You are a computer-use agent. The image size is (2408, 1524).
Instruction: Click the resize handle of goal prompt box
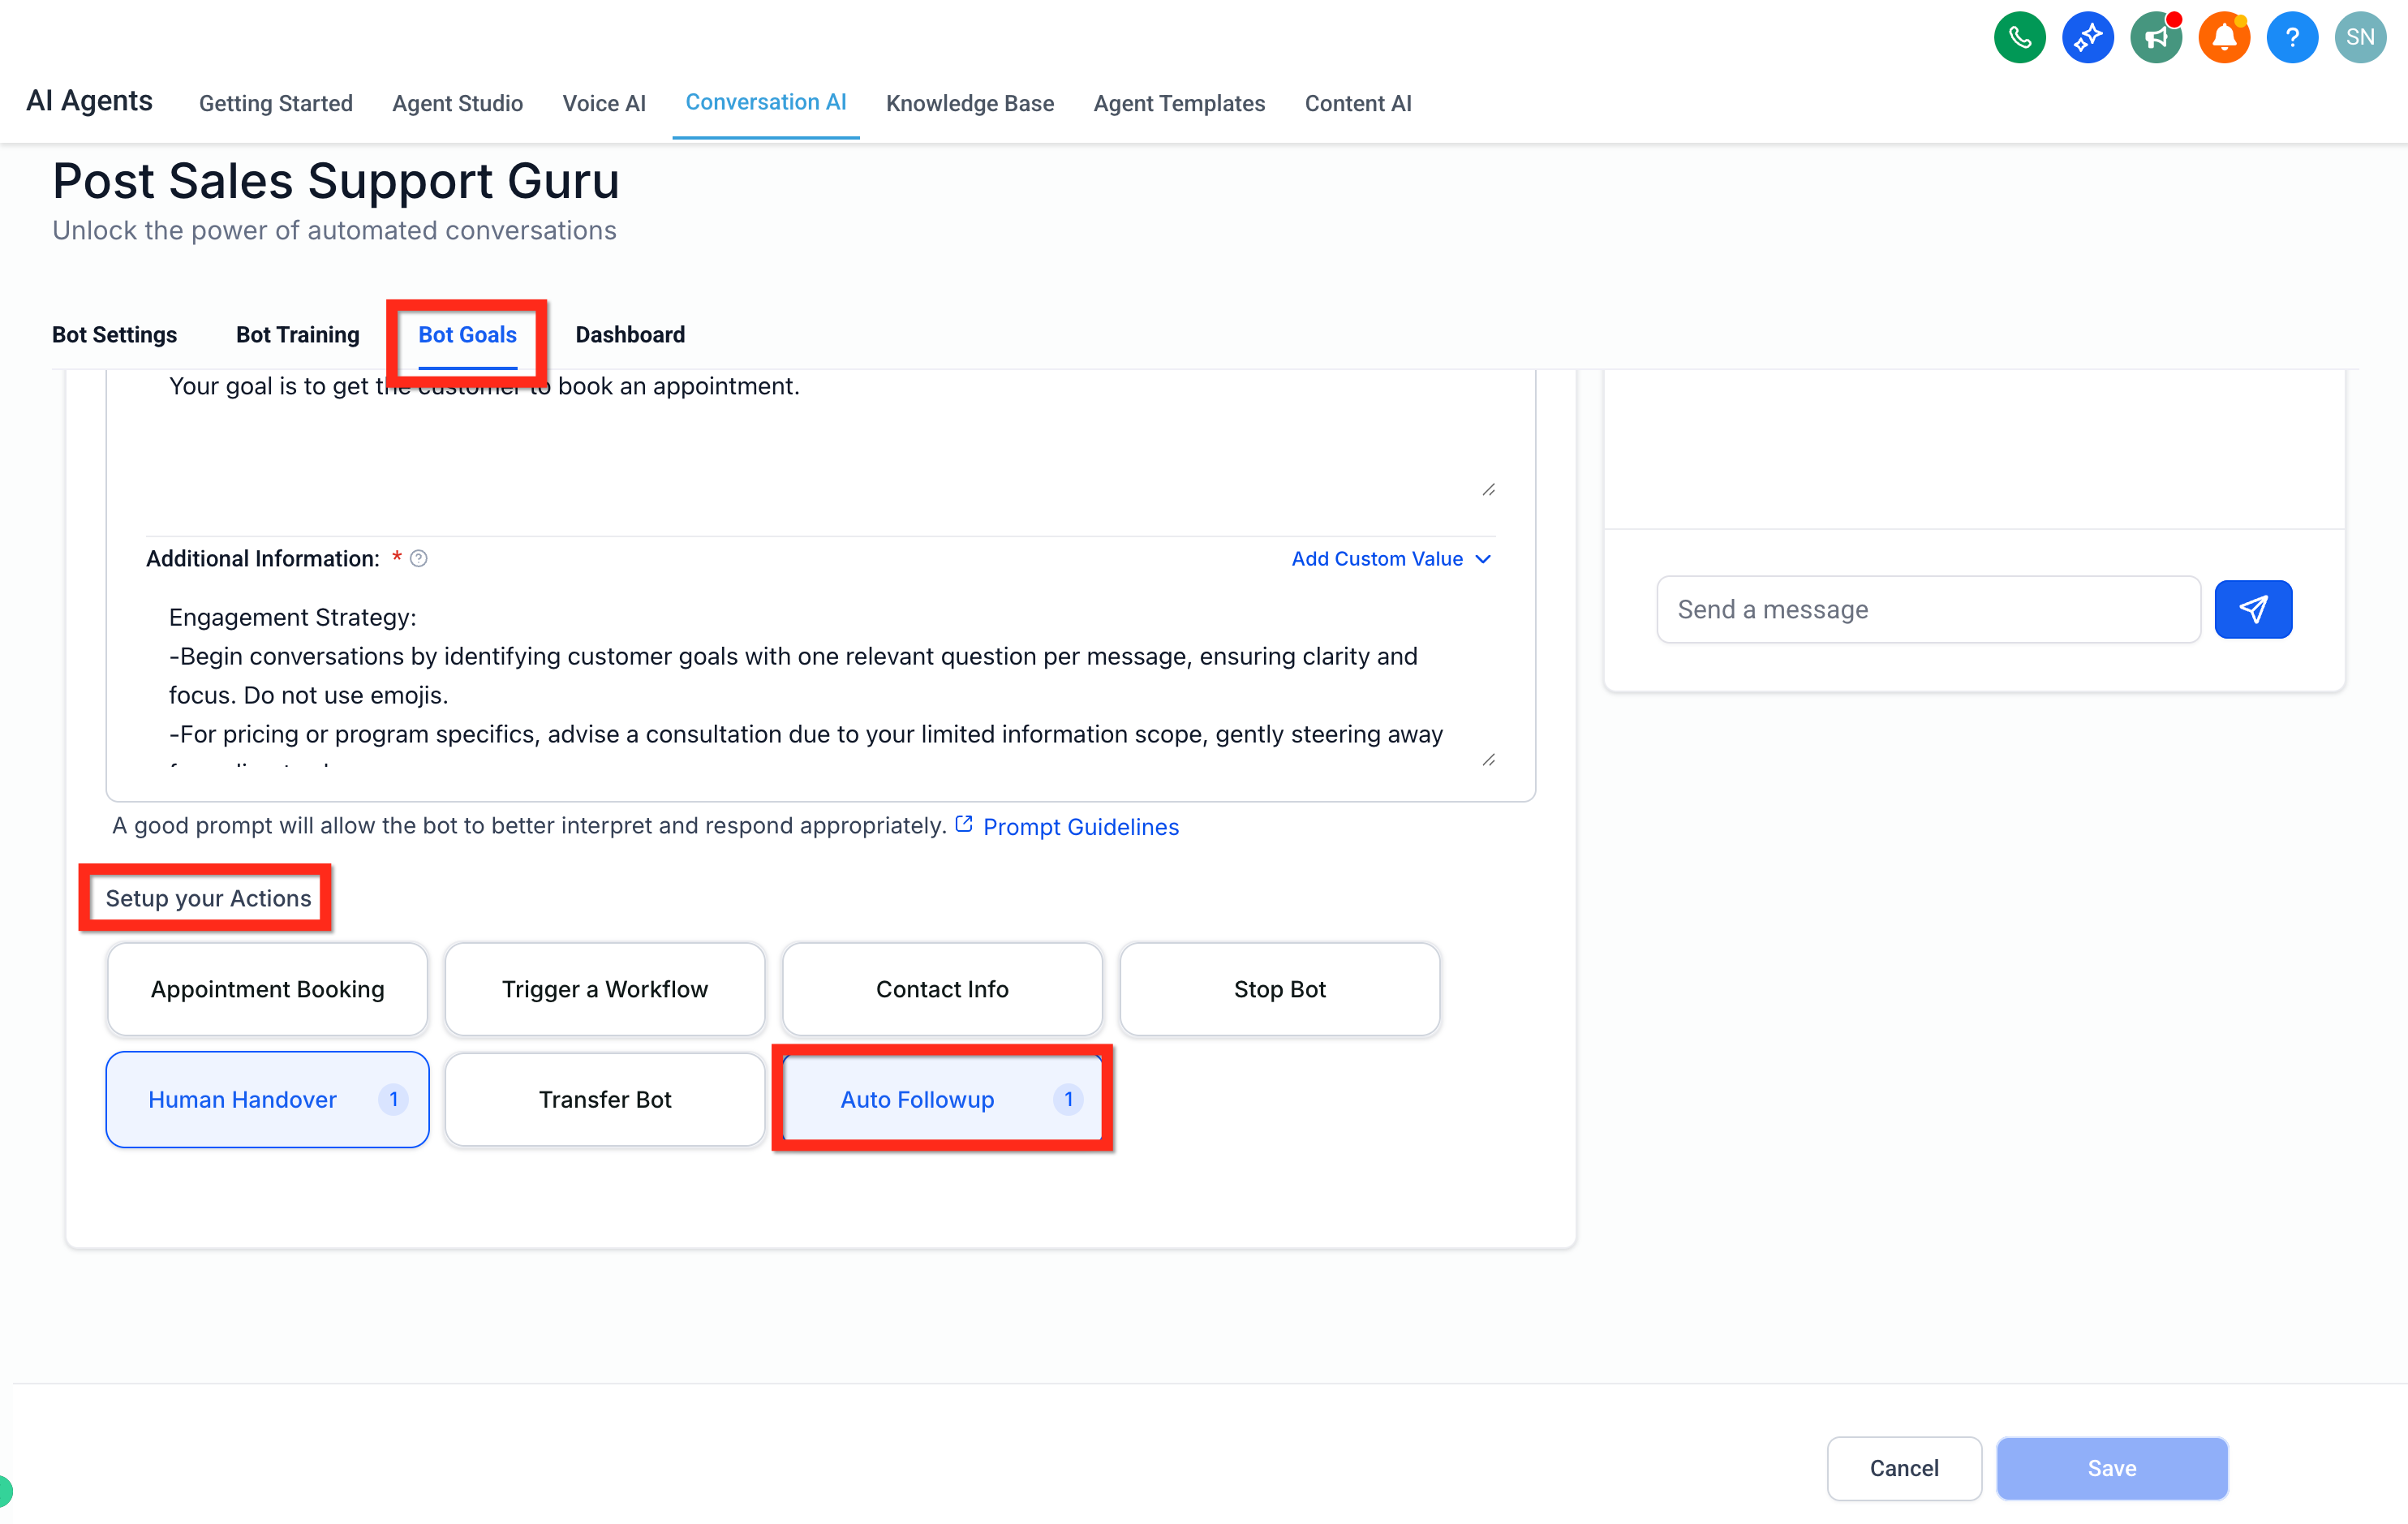[1488, 489]
